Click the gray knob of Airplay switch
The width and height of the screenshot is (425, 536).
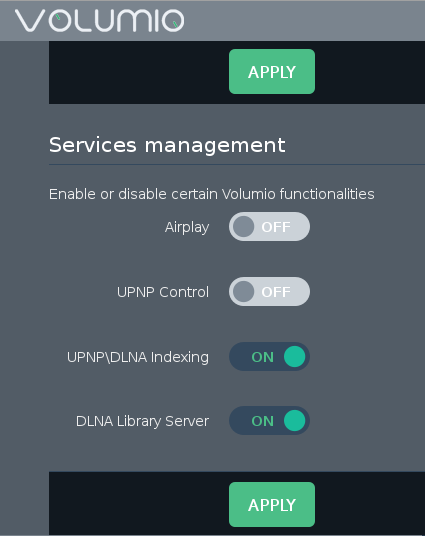243,226
